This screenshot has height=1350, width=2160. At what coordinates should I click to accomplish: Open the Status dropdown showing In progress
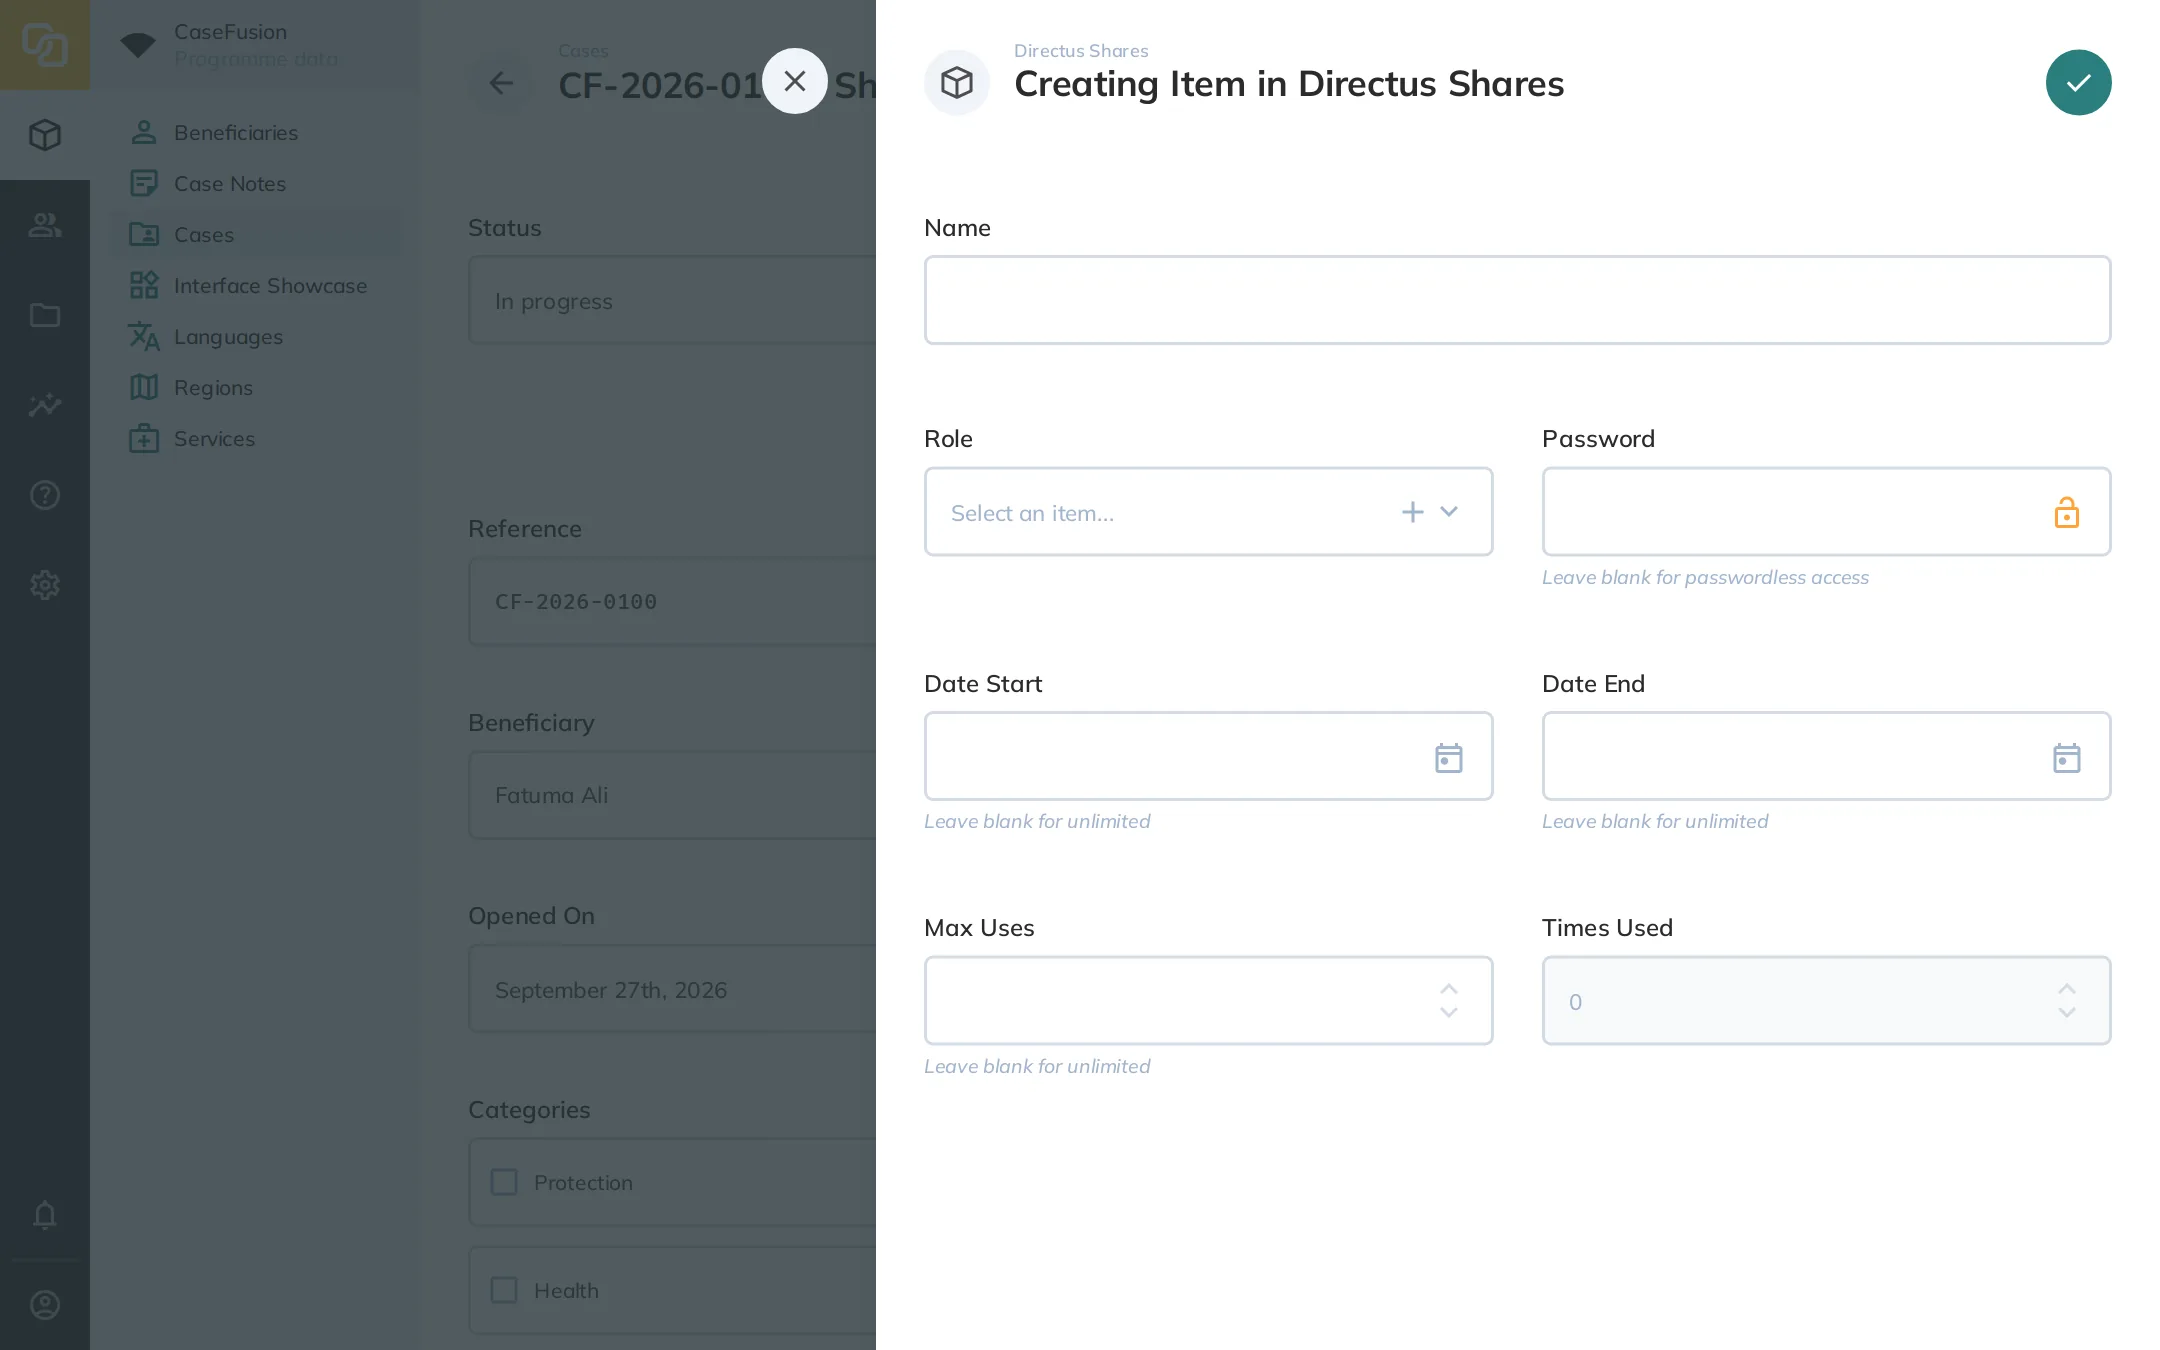click(672, 300)
